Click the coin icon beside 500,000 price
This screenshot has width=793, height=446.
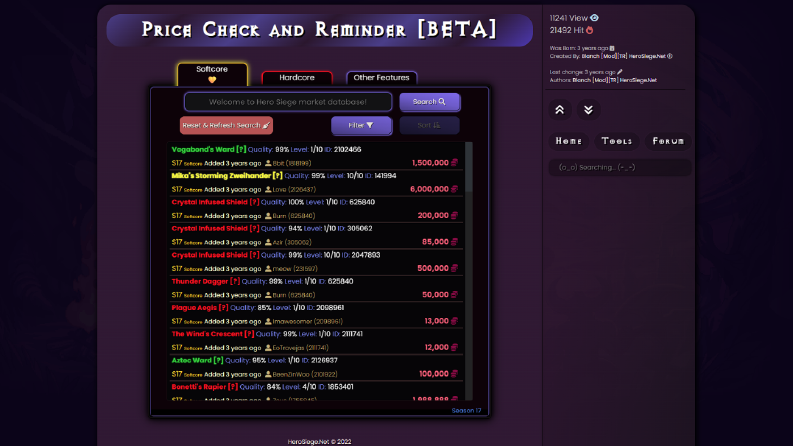coord(454,268)
